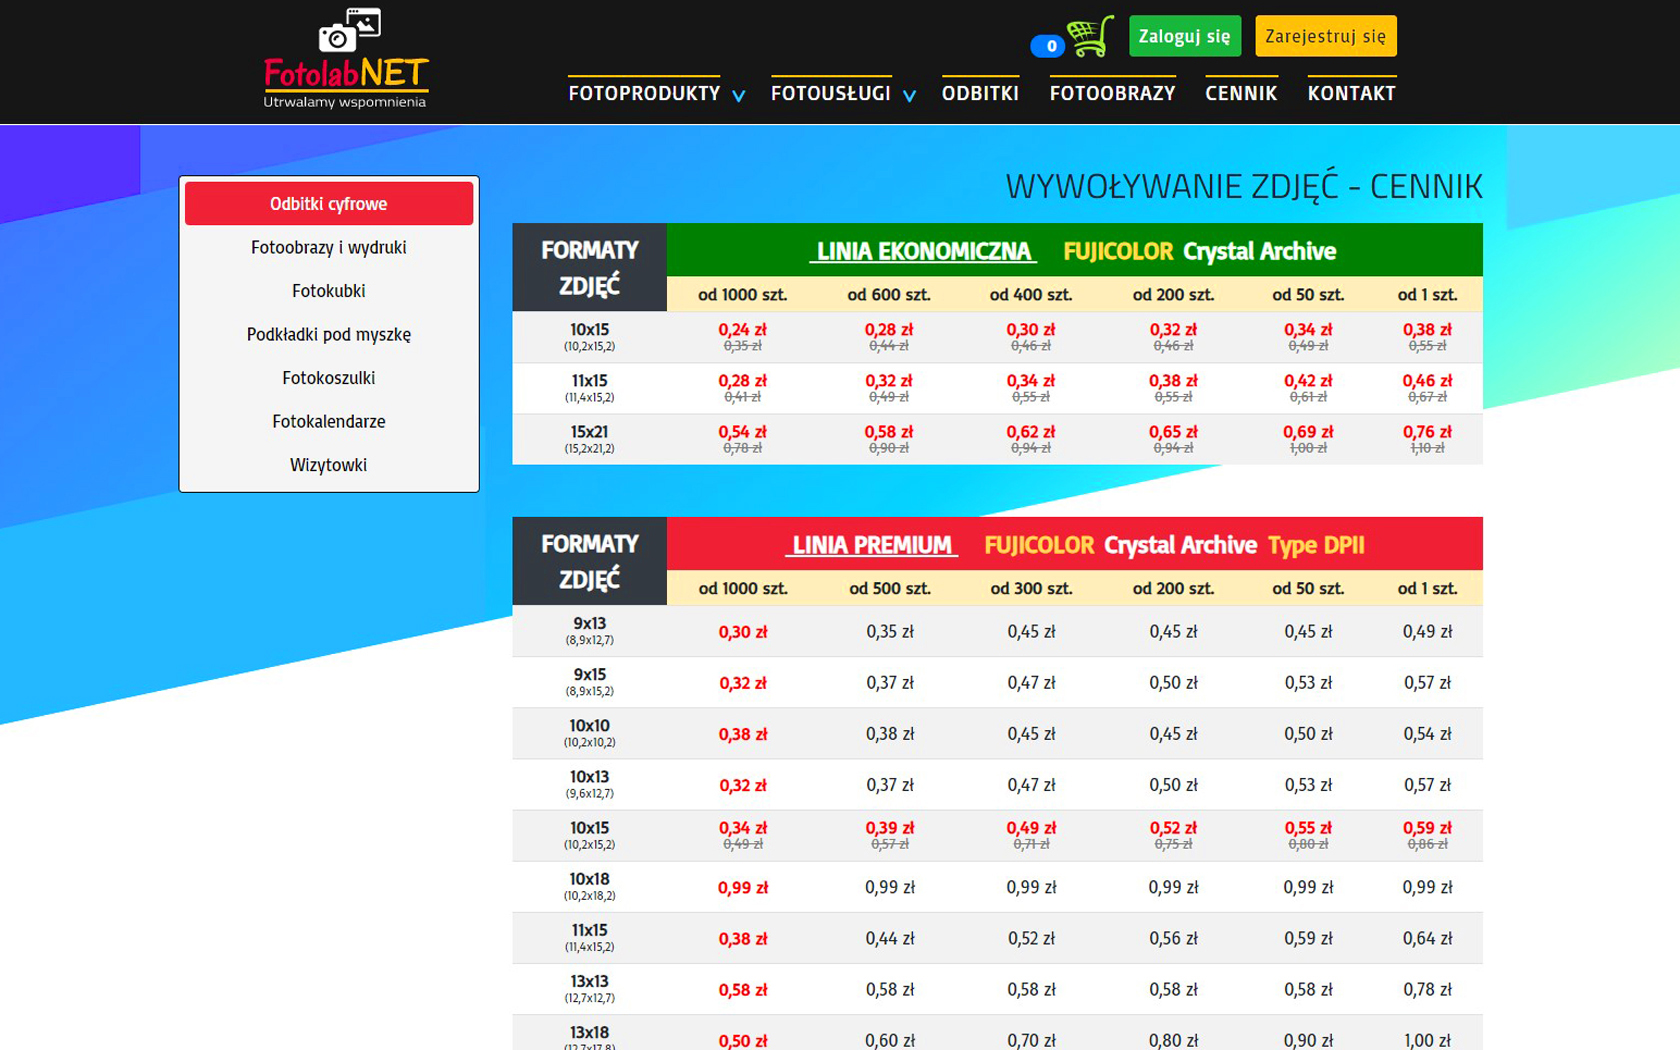This screenshot has height=1050, width=1680.
Task: Open the FOTOPRODUKTY menu
Action: [644, 93]
